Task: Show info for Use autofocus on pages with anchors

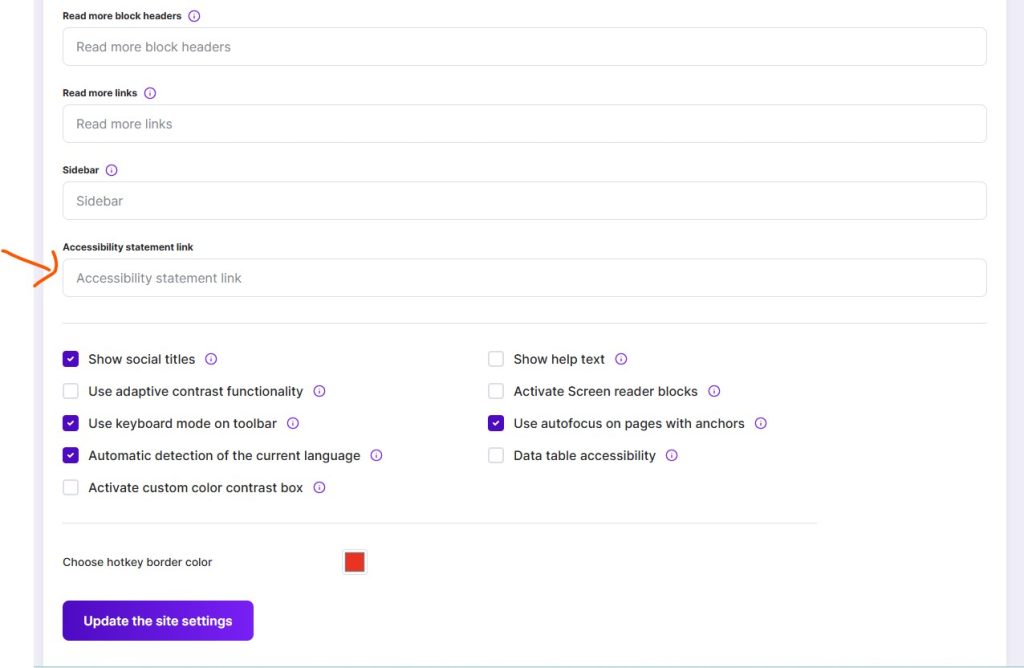Action: coord(761,423)
